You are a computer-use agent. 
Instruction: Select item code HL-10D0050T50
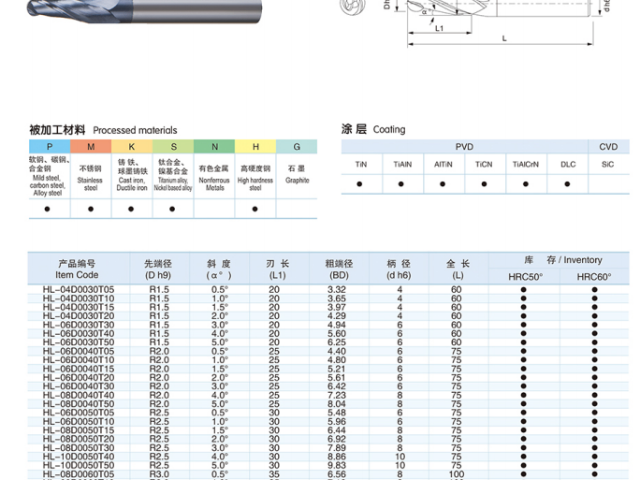pos(78,465)
